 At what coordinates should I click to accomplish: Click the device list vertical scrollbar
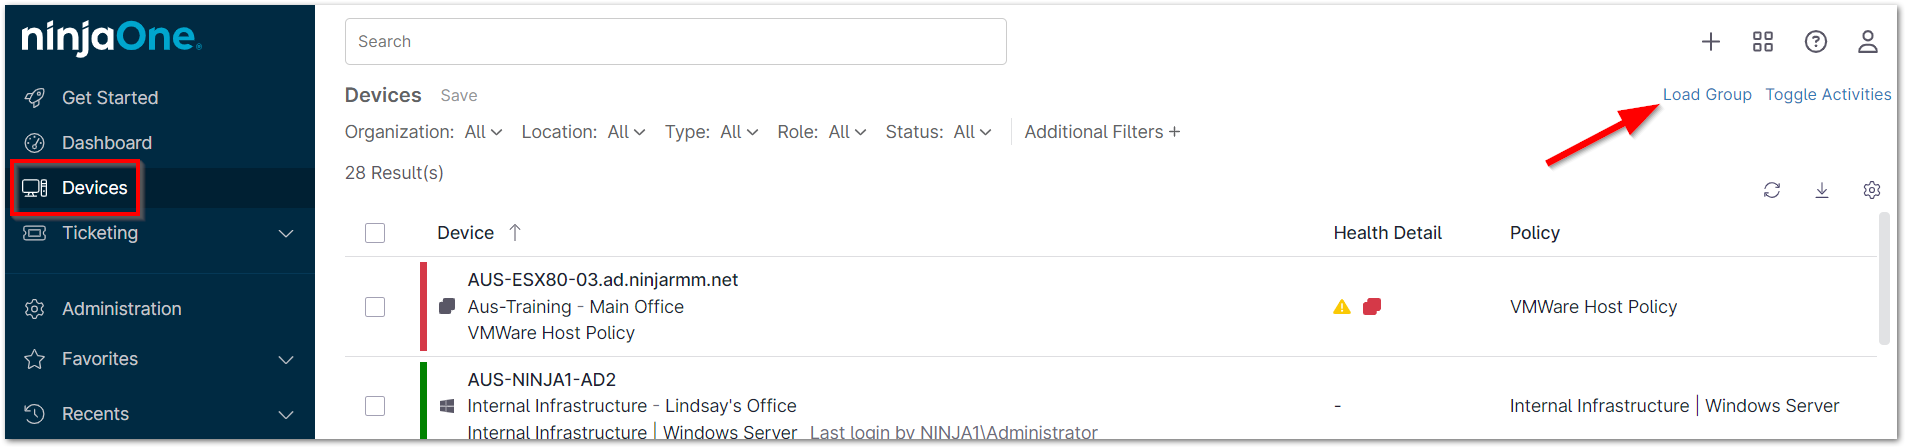(x=1884, y=280)
